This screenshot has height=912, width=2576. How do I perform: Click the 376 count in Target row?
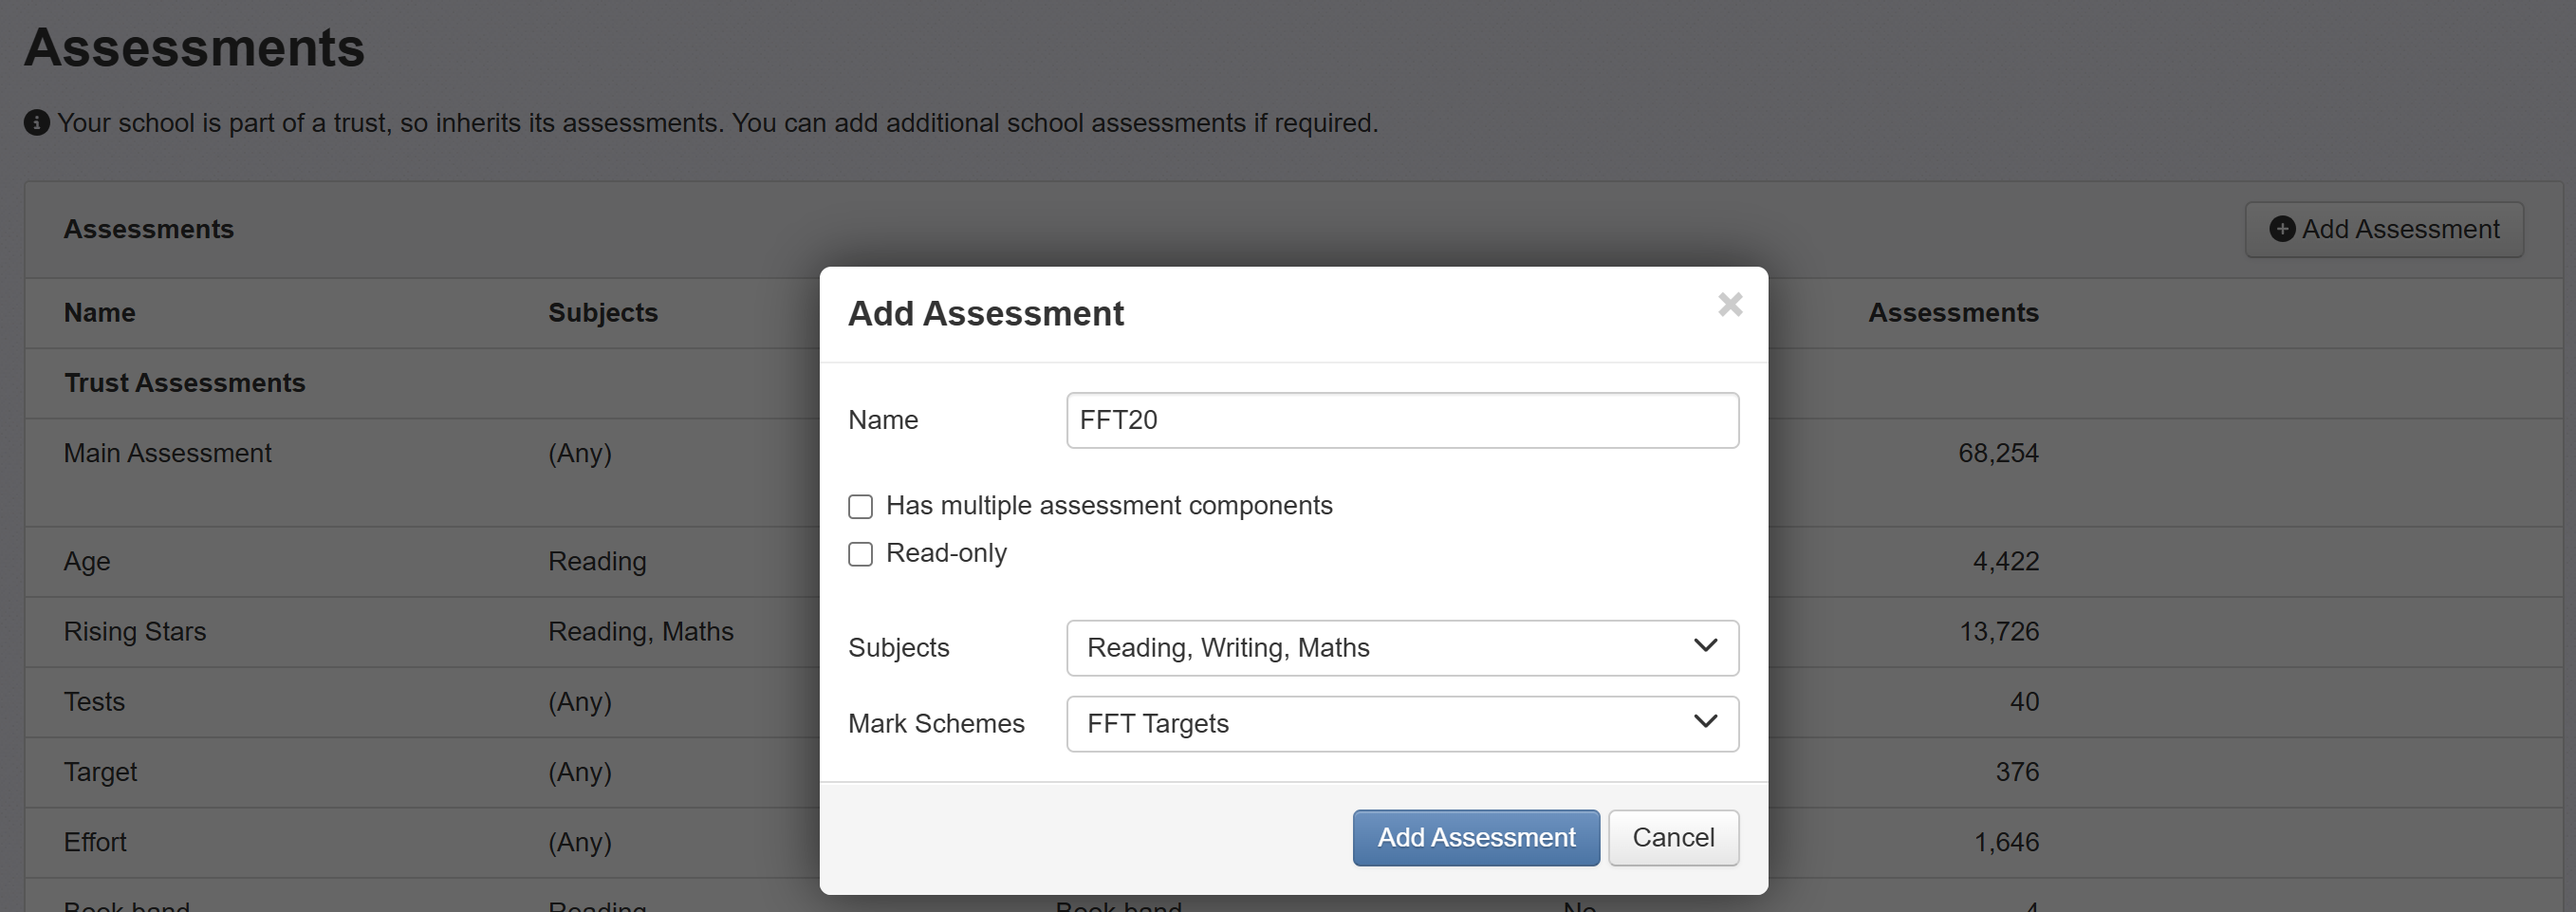pyautogui.click(x=2017, y=772)
